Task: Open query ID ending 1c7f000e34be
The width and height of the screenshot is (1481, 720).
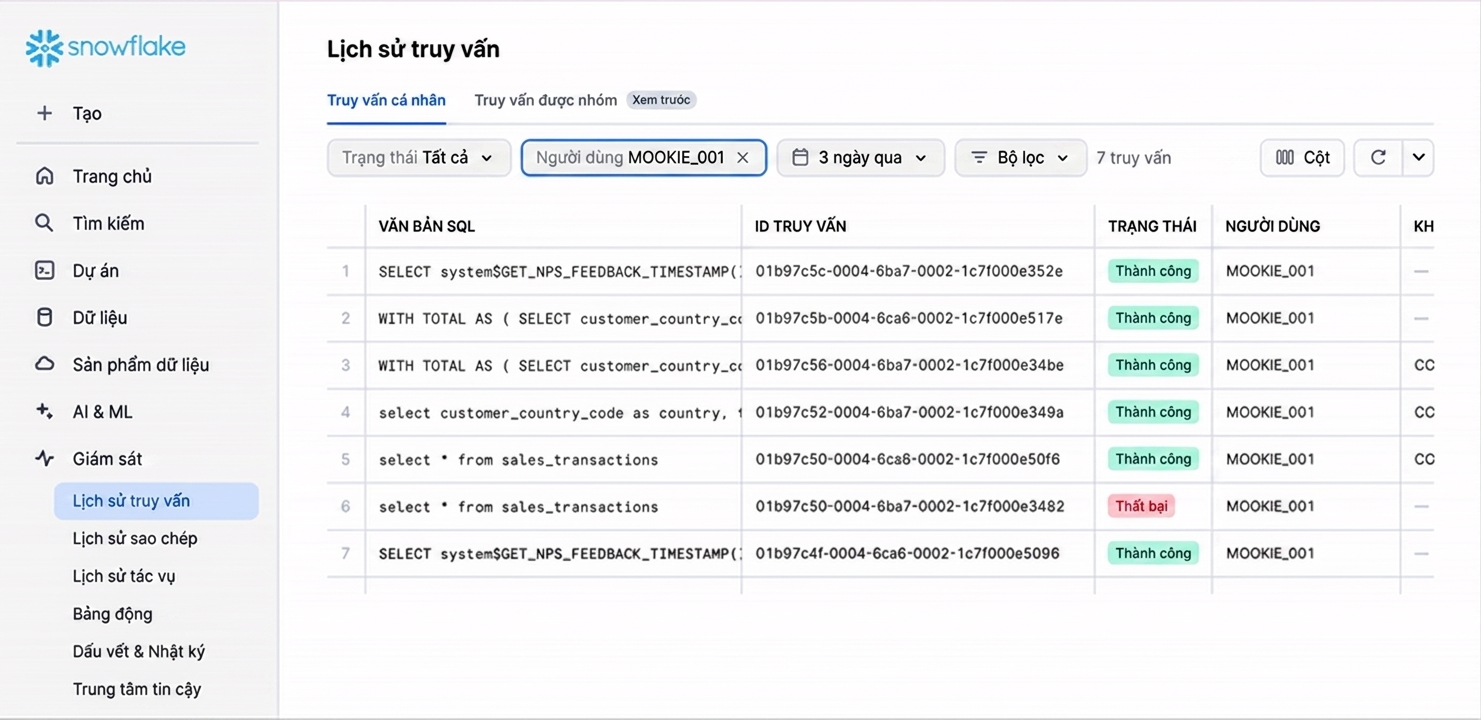Action: [x=909, y=365]
